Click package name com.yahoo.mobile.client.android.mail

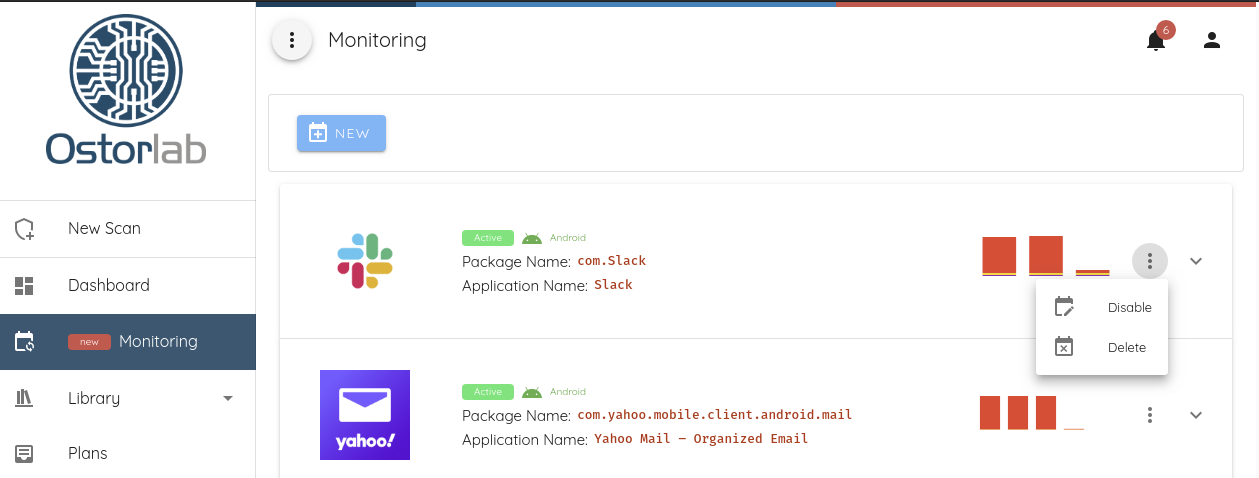click(715, 414)
